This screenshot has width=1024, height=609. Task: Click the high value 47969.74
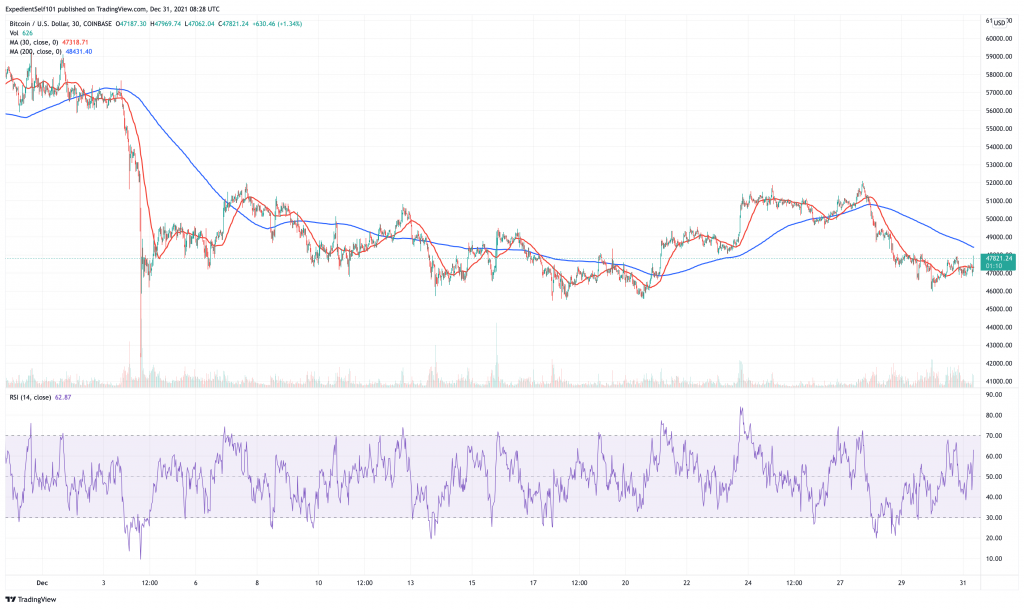[167, 24]
